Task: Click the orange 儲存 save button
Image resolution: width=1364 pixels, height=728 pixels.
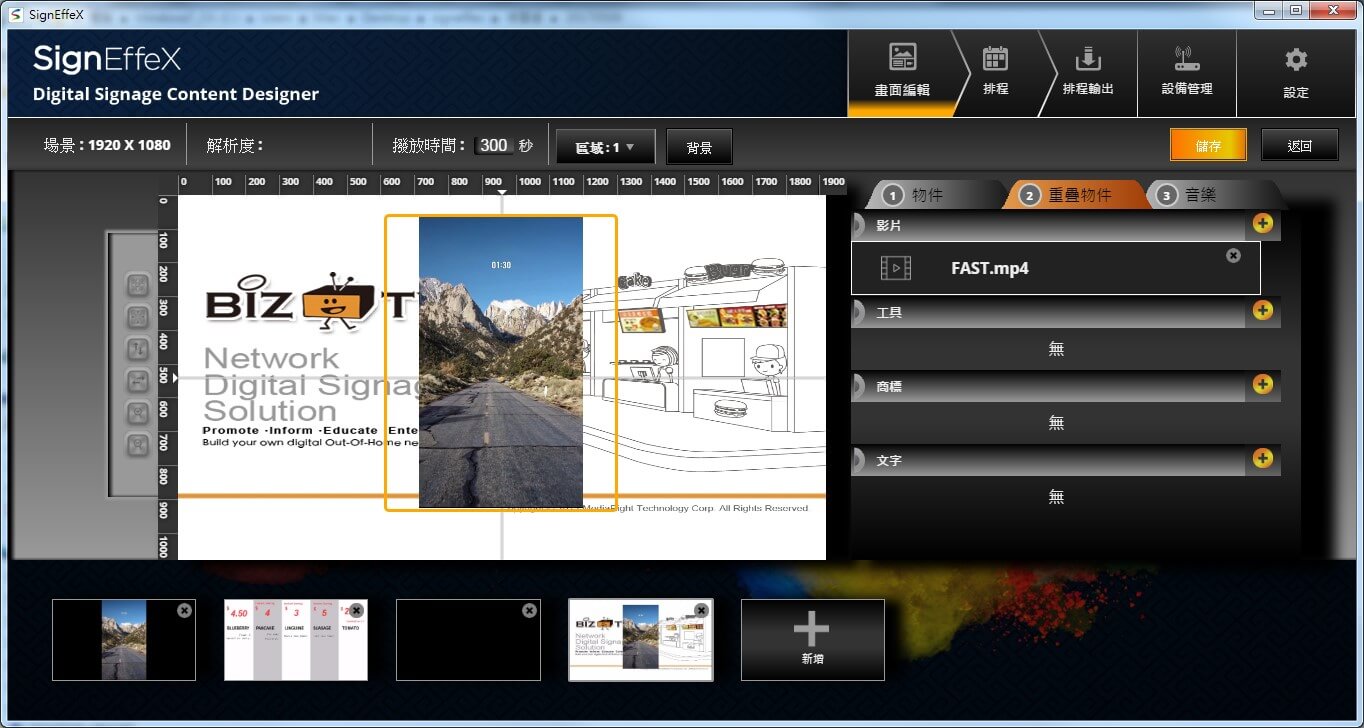Action: 1208,146
